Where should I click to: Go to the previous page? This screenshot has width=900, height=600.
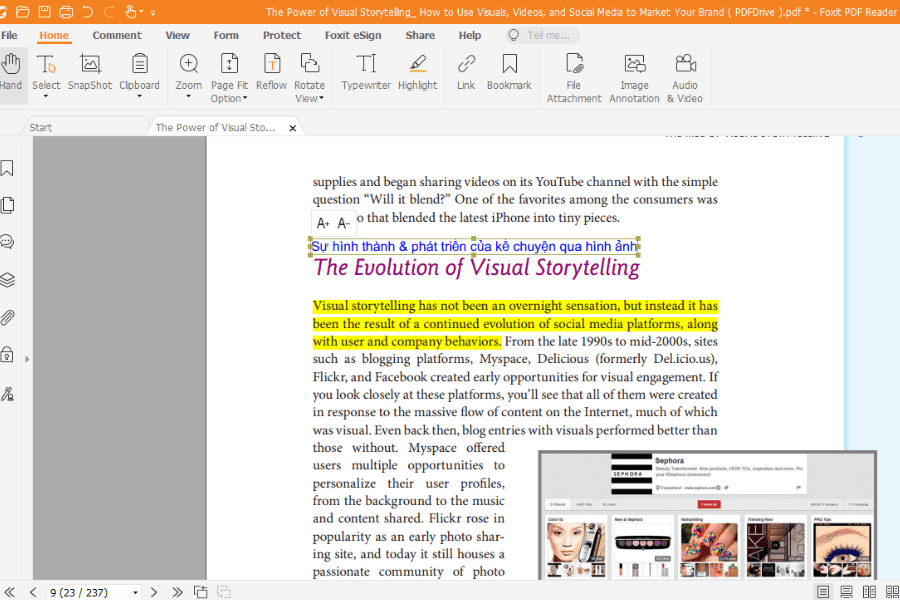pos(33,592)
